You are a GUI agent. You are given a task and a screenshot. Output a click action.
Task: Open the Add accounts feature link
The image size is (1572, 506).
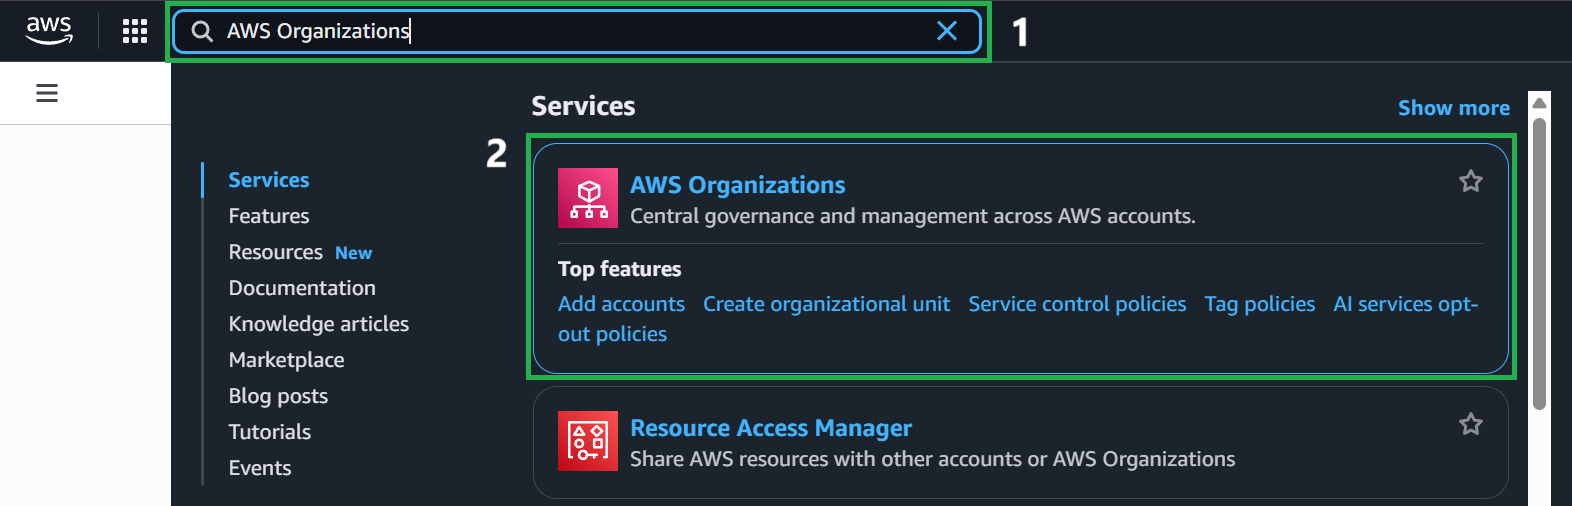(x=621, y=304)
